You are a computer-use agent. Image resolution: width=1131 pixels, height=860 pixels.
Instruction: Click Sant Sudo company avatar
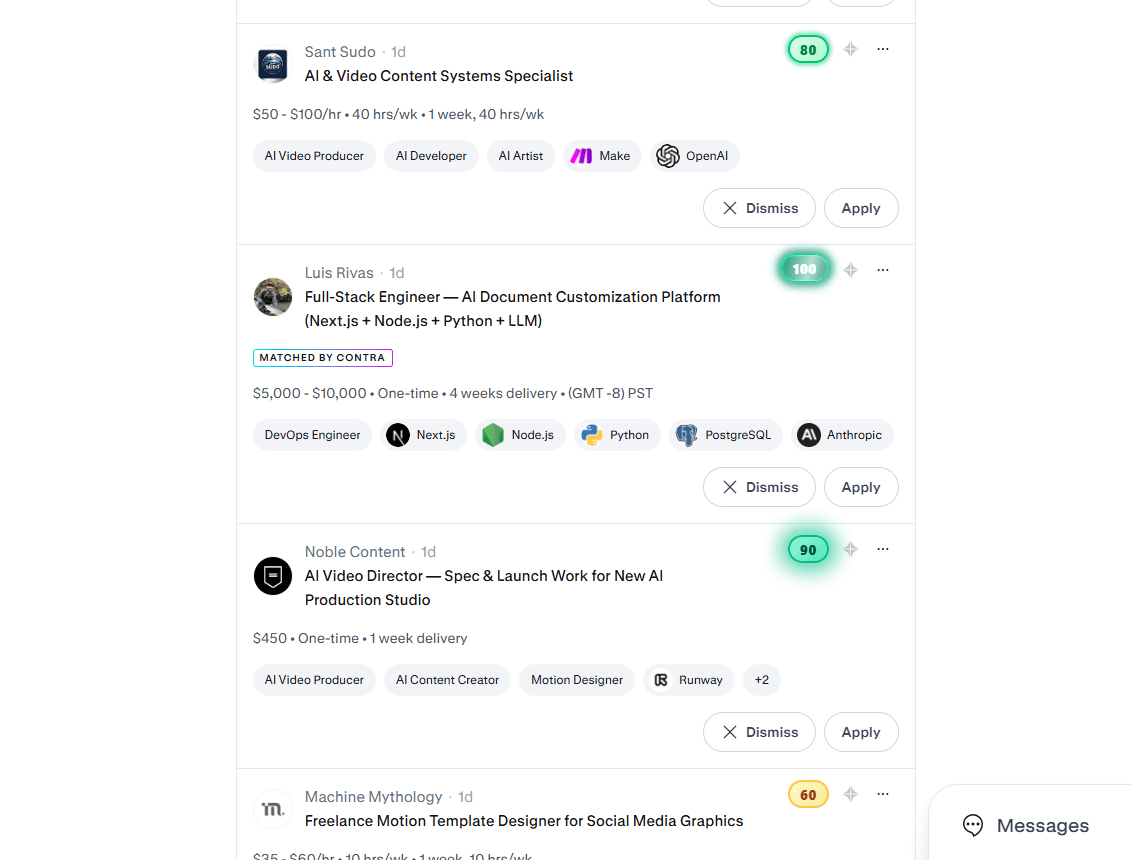[x=273, y=66]
